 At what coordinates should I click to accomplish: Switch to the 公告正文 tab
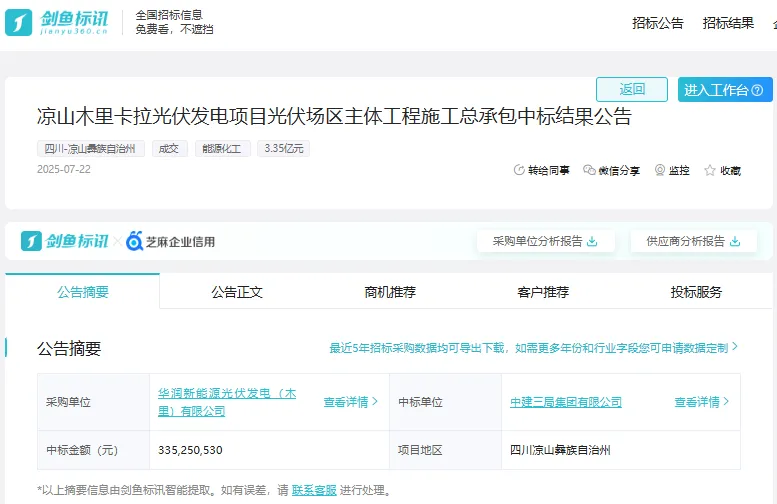(x=237, y=292)
